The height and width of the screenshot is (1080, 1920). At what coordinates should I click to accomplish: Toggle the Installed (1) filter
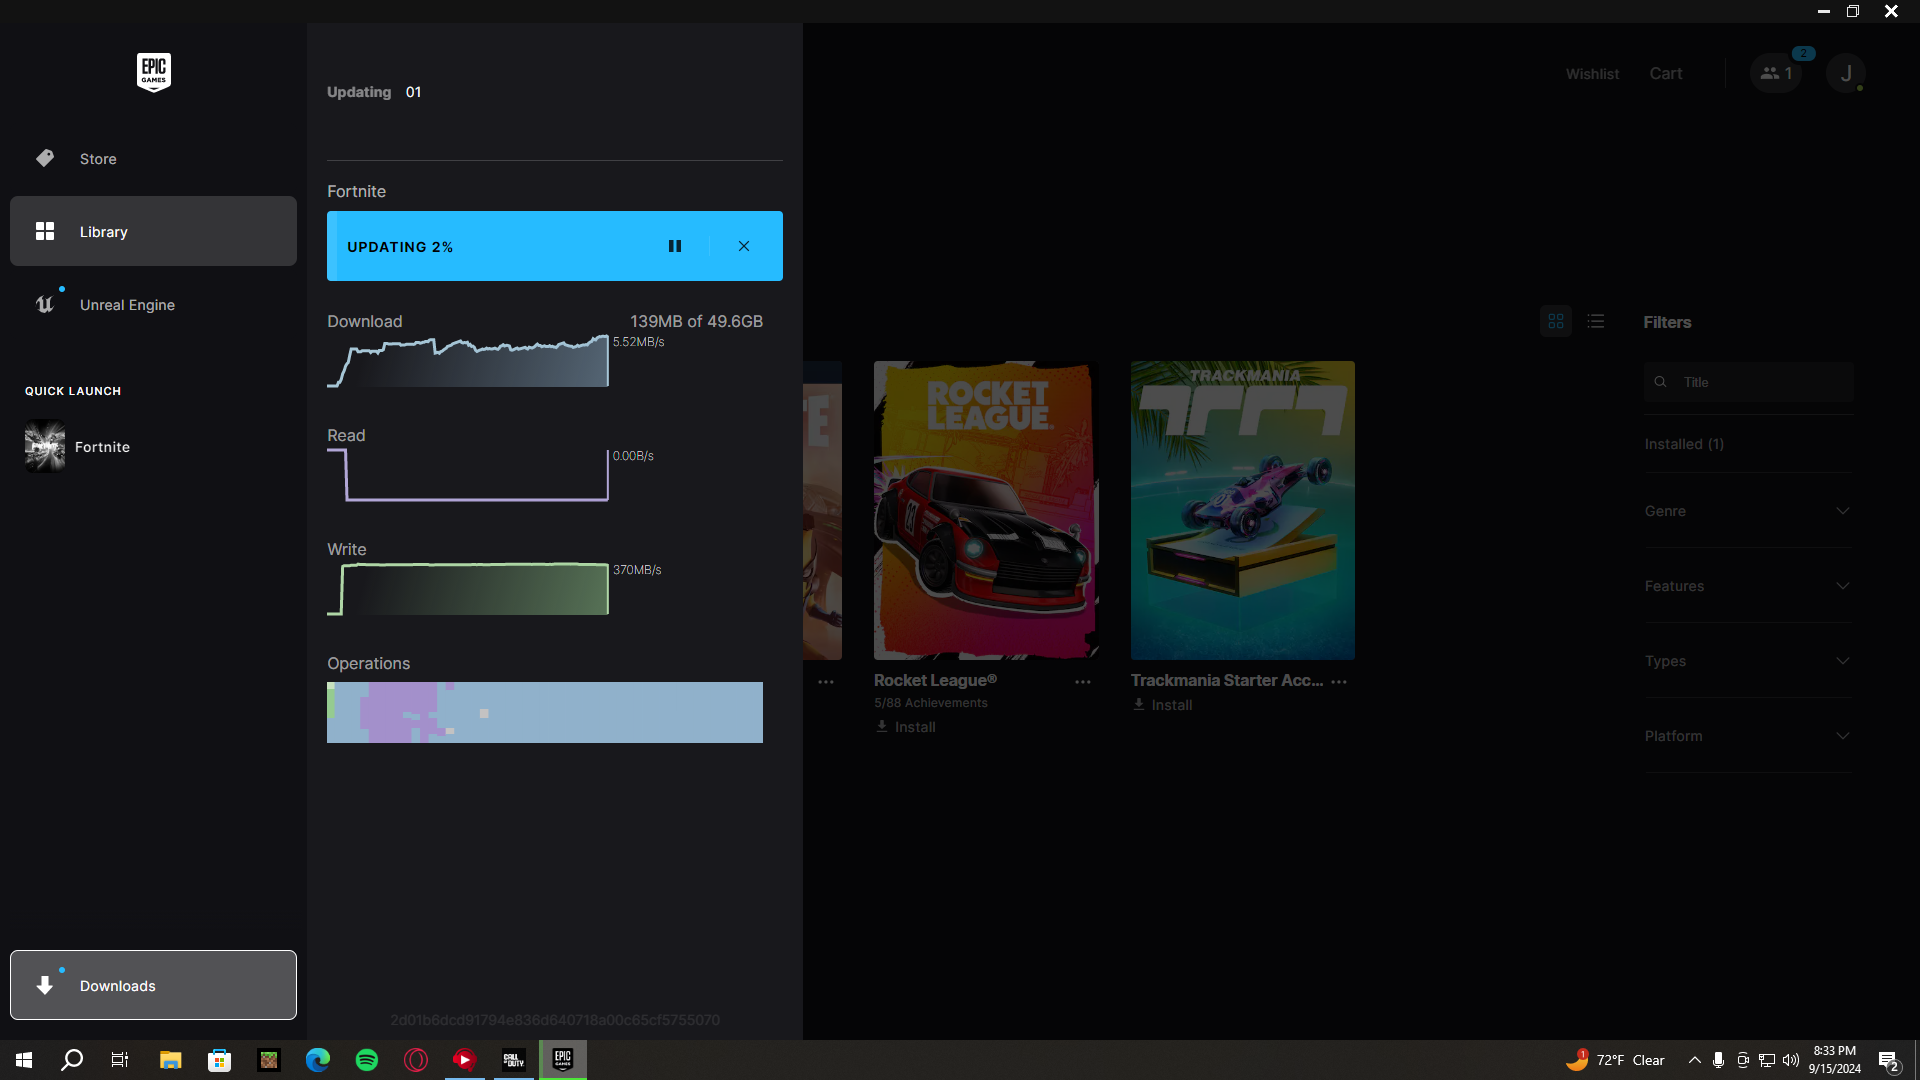pos(1684,444)
